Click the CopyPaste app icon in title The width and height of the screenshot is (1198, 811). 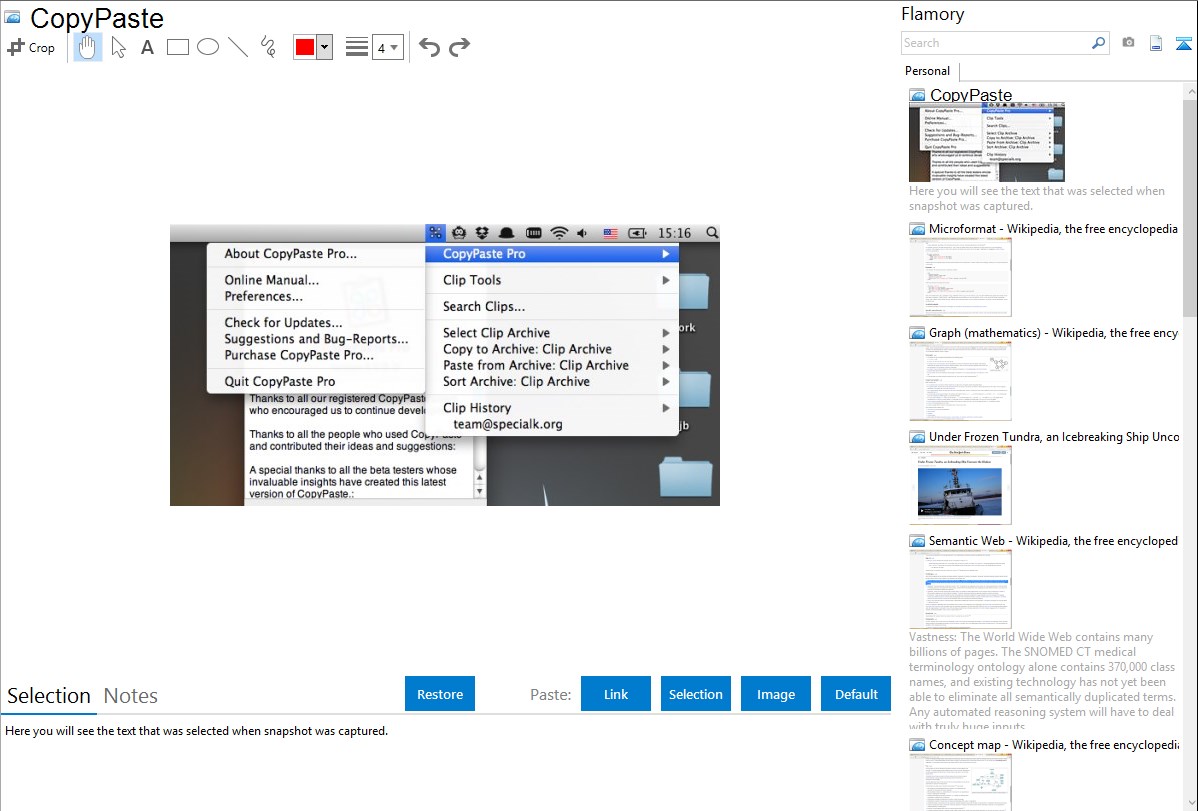point(12,17)
